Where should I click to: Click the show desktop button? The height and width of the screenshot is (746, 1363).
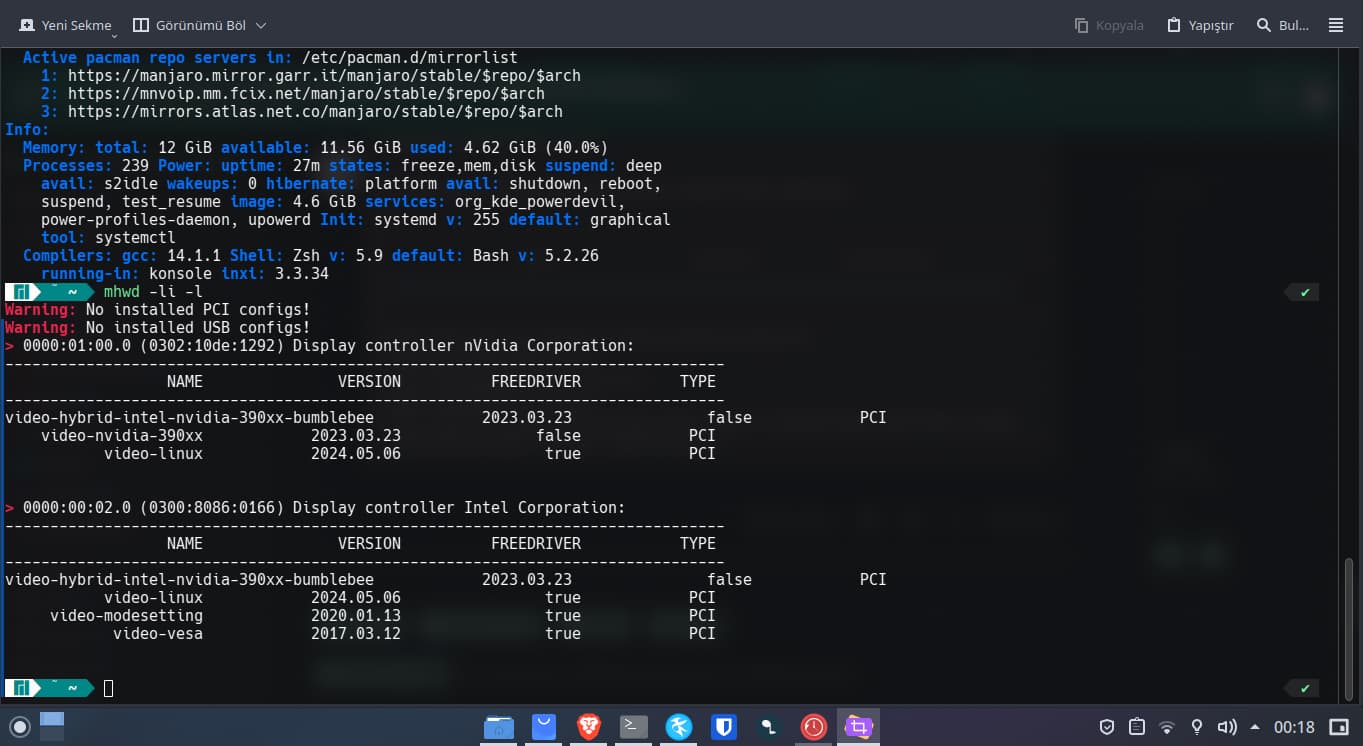coord(1339,727)
